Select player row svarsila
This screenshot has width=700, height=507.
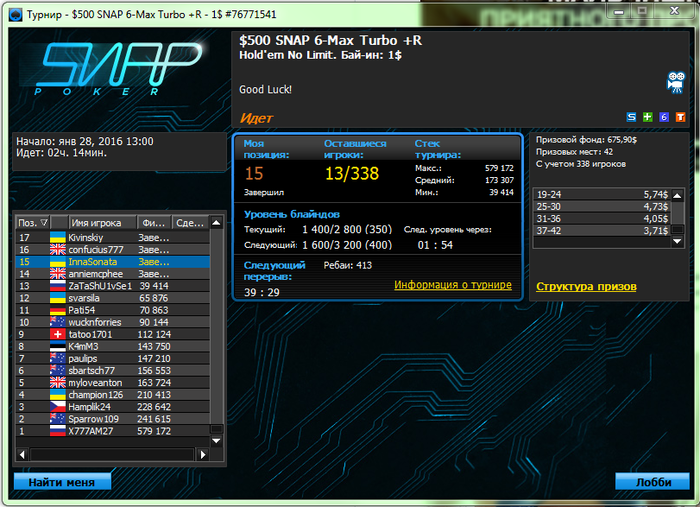pos(113,298)
